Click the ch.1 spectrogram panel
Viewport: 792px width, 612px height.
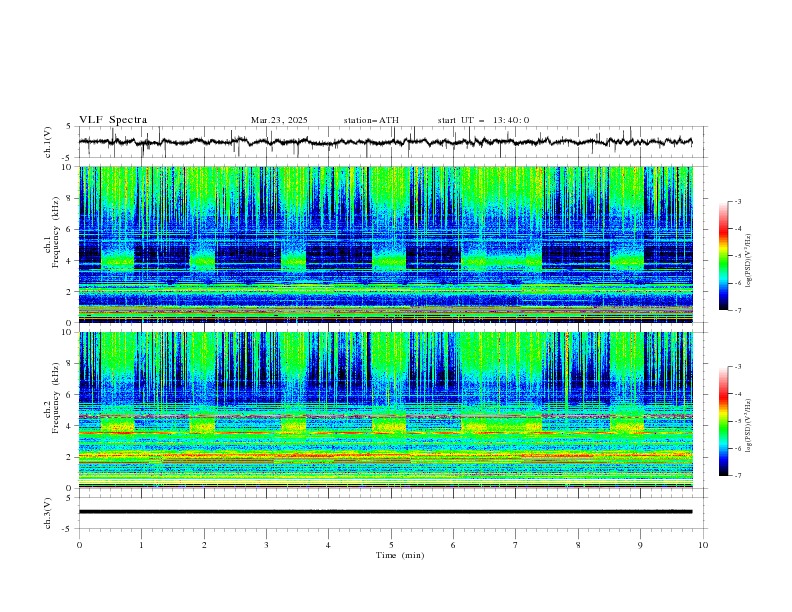[386, 244]
